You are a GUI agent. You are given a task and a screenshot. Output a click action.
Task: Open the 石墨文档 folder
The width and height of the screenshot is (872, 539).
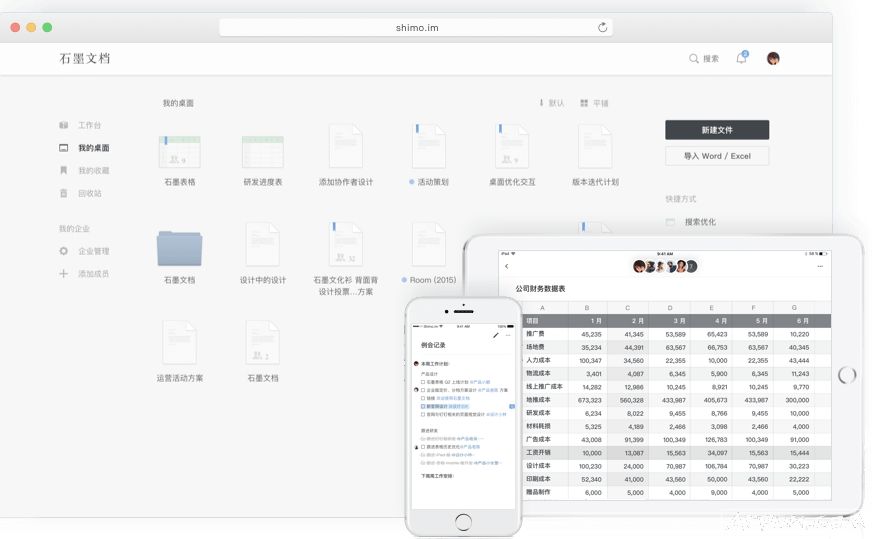(180, 257)
